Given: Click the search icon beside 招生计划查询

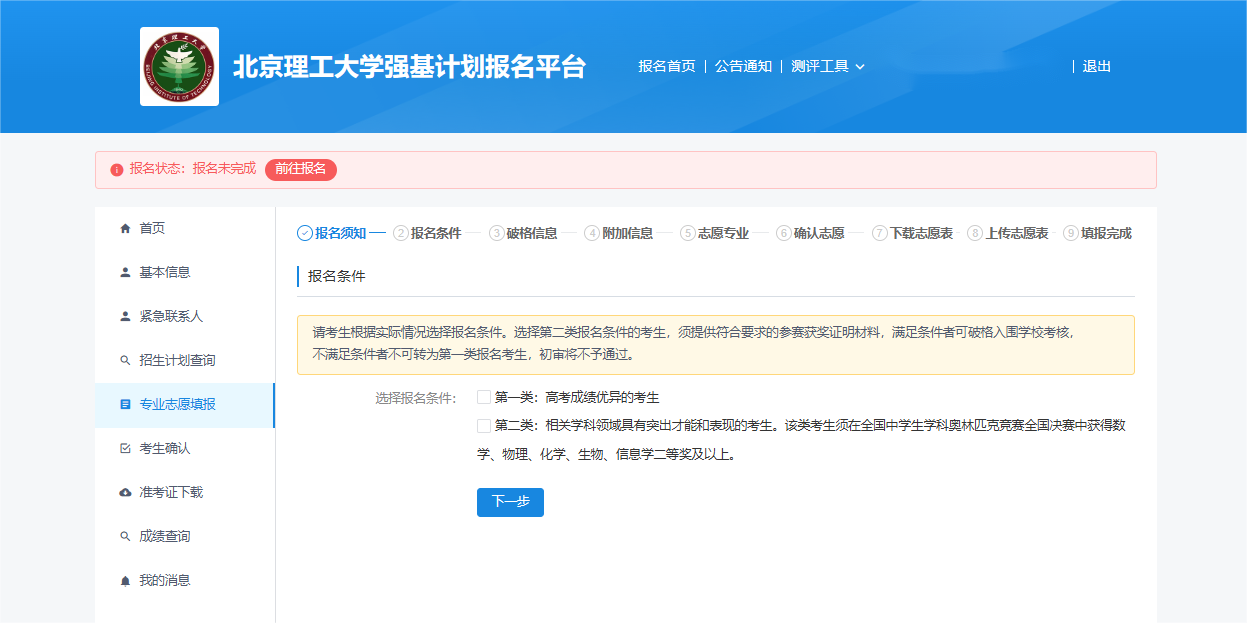Looking at the screenshot, I should click(x=125, y=360).
